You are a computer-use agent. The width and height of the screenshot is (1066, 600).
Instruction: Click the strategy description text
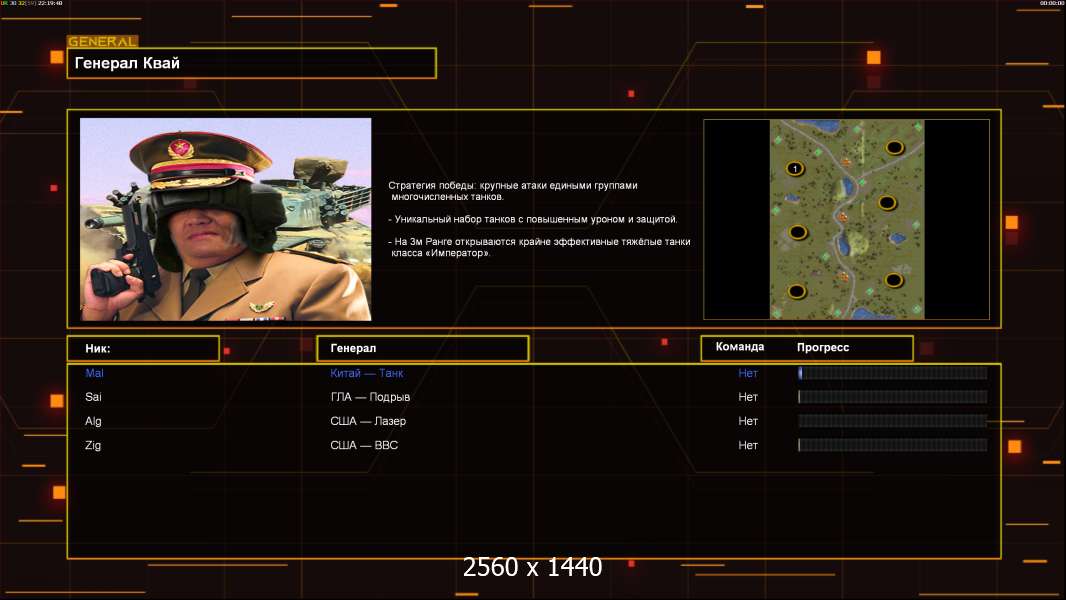[538, 219]
